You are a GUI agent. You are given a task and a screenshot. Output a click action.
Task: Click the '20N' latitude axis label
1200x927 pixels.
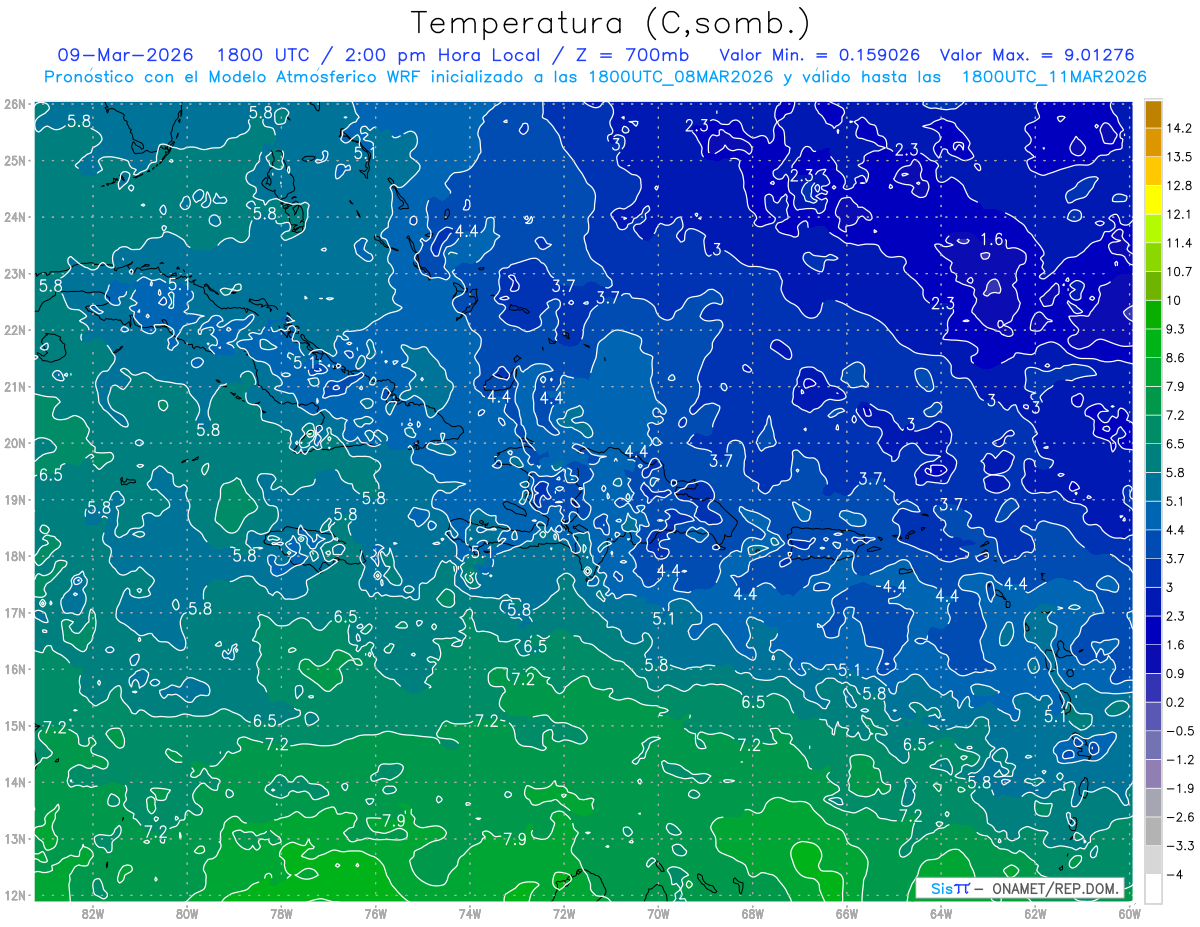tap(14, 443)
